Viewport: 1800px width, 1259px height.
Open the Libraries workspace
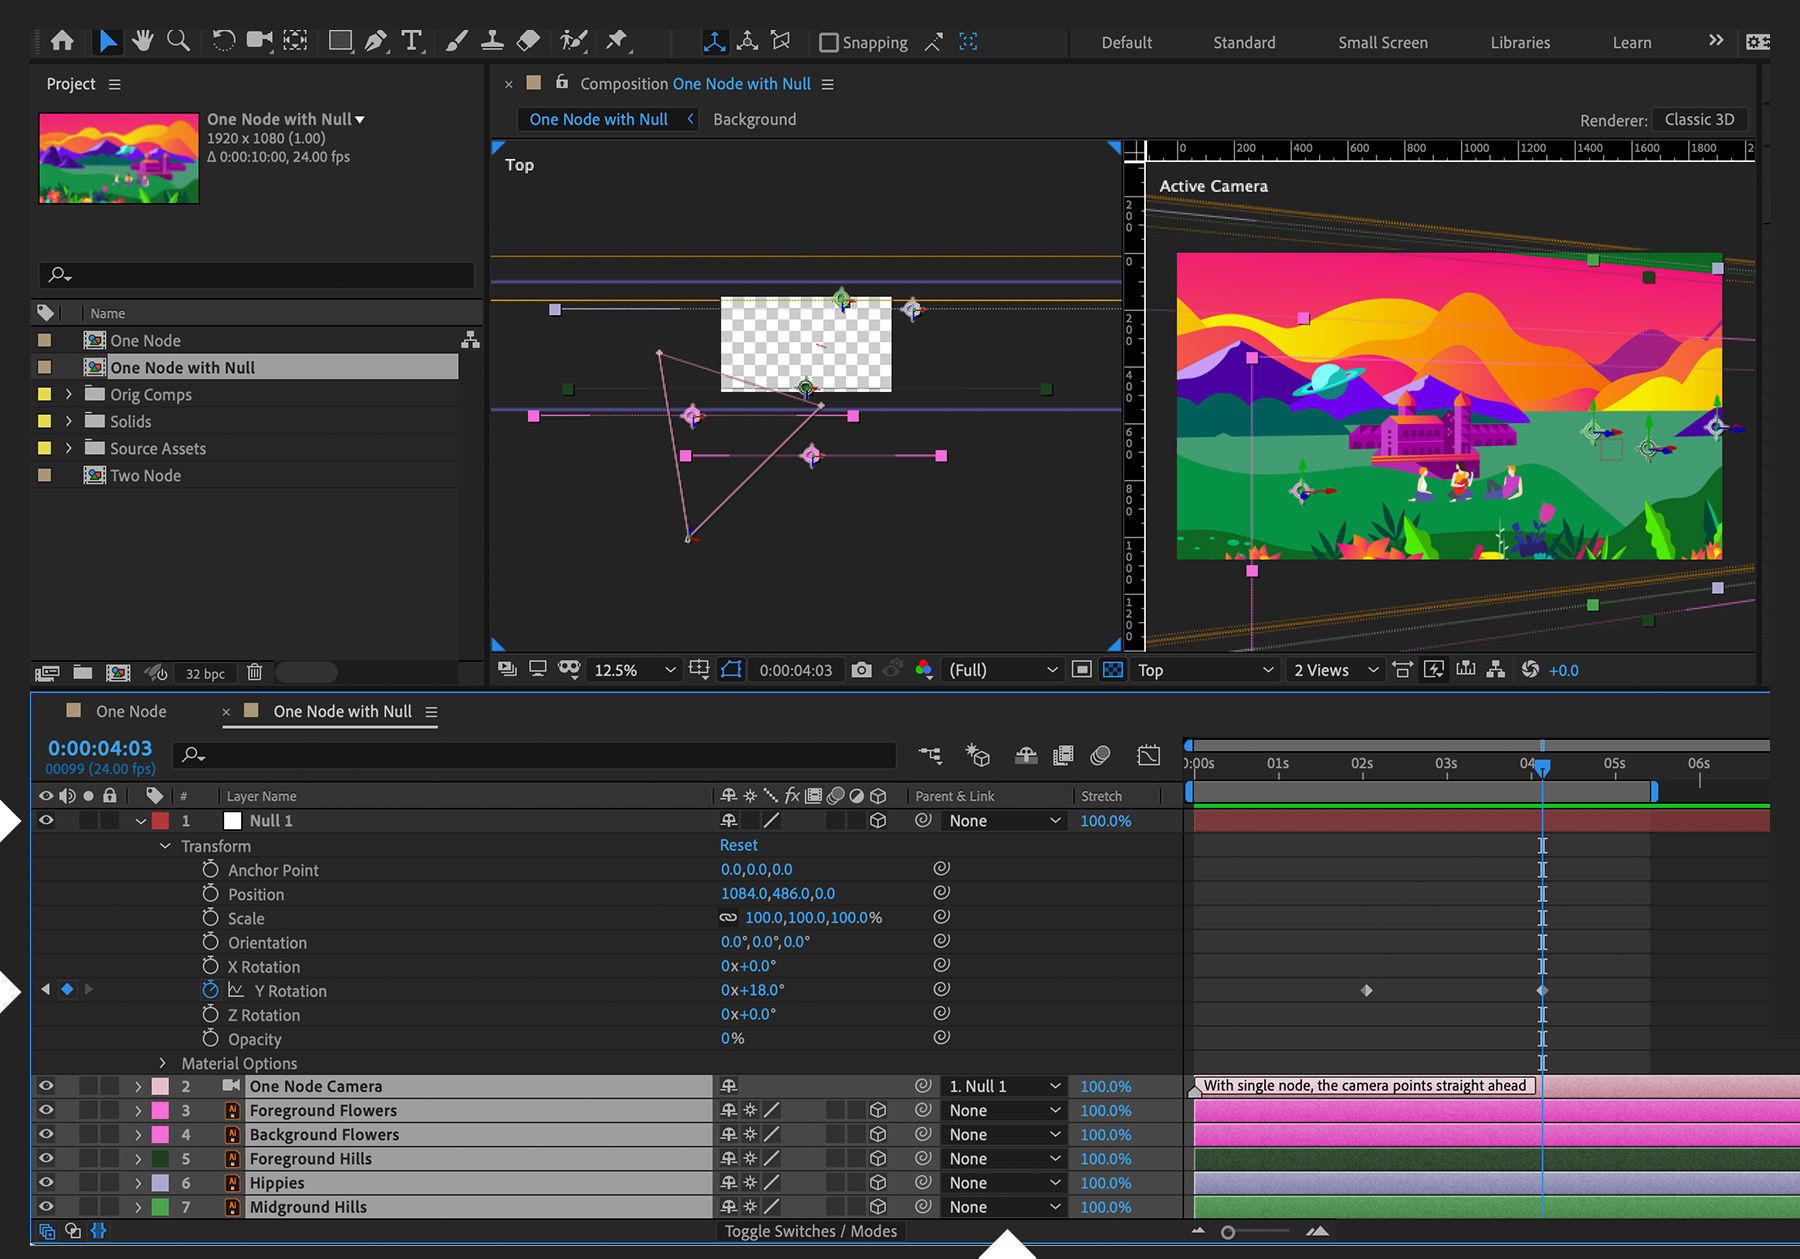(1519, 42)
